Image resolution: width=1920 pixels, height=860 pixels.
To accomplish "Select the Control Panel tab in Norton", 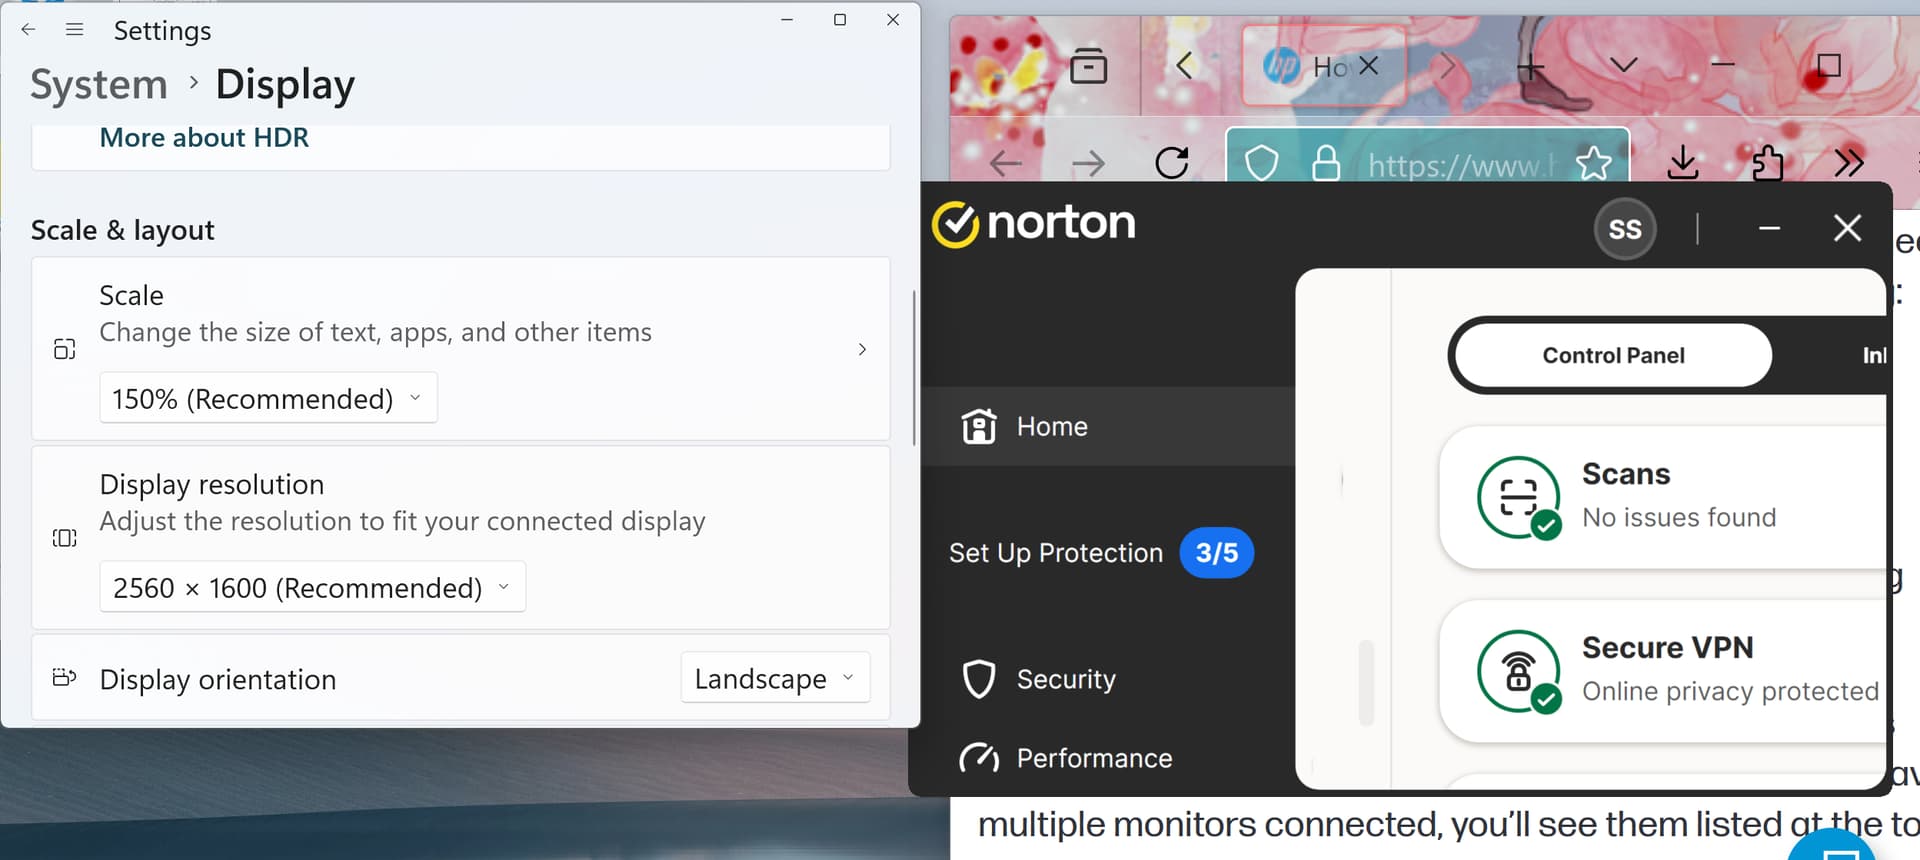I will click(x=1613, y=355).
